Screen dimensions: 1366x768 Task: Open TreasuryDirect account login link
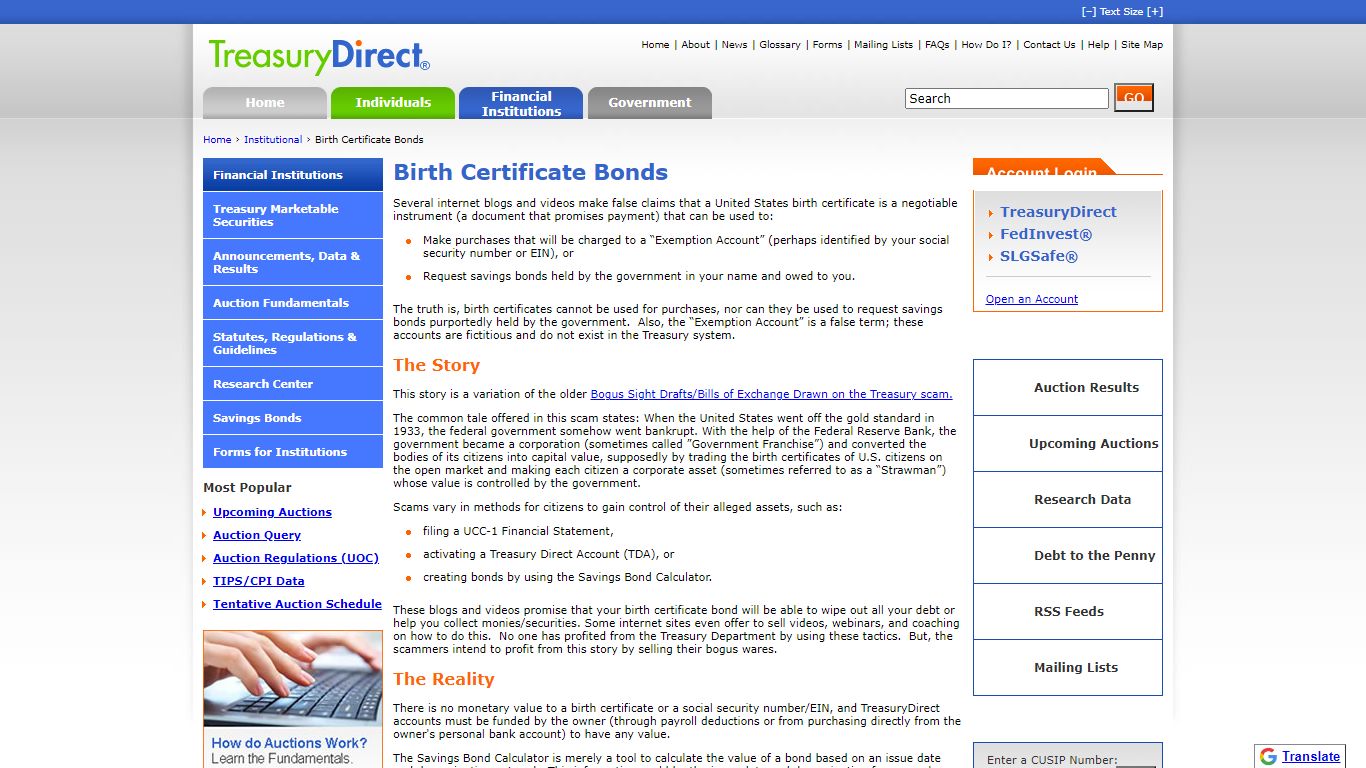click(x=1058, y=212)
